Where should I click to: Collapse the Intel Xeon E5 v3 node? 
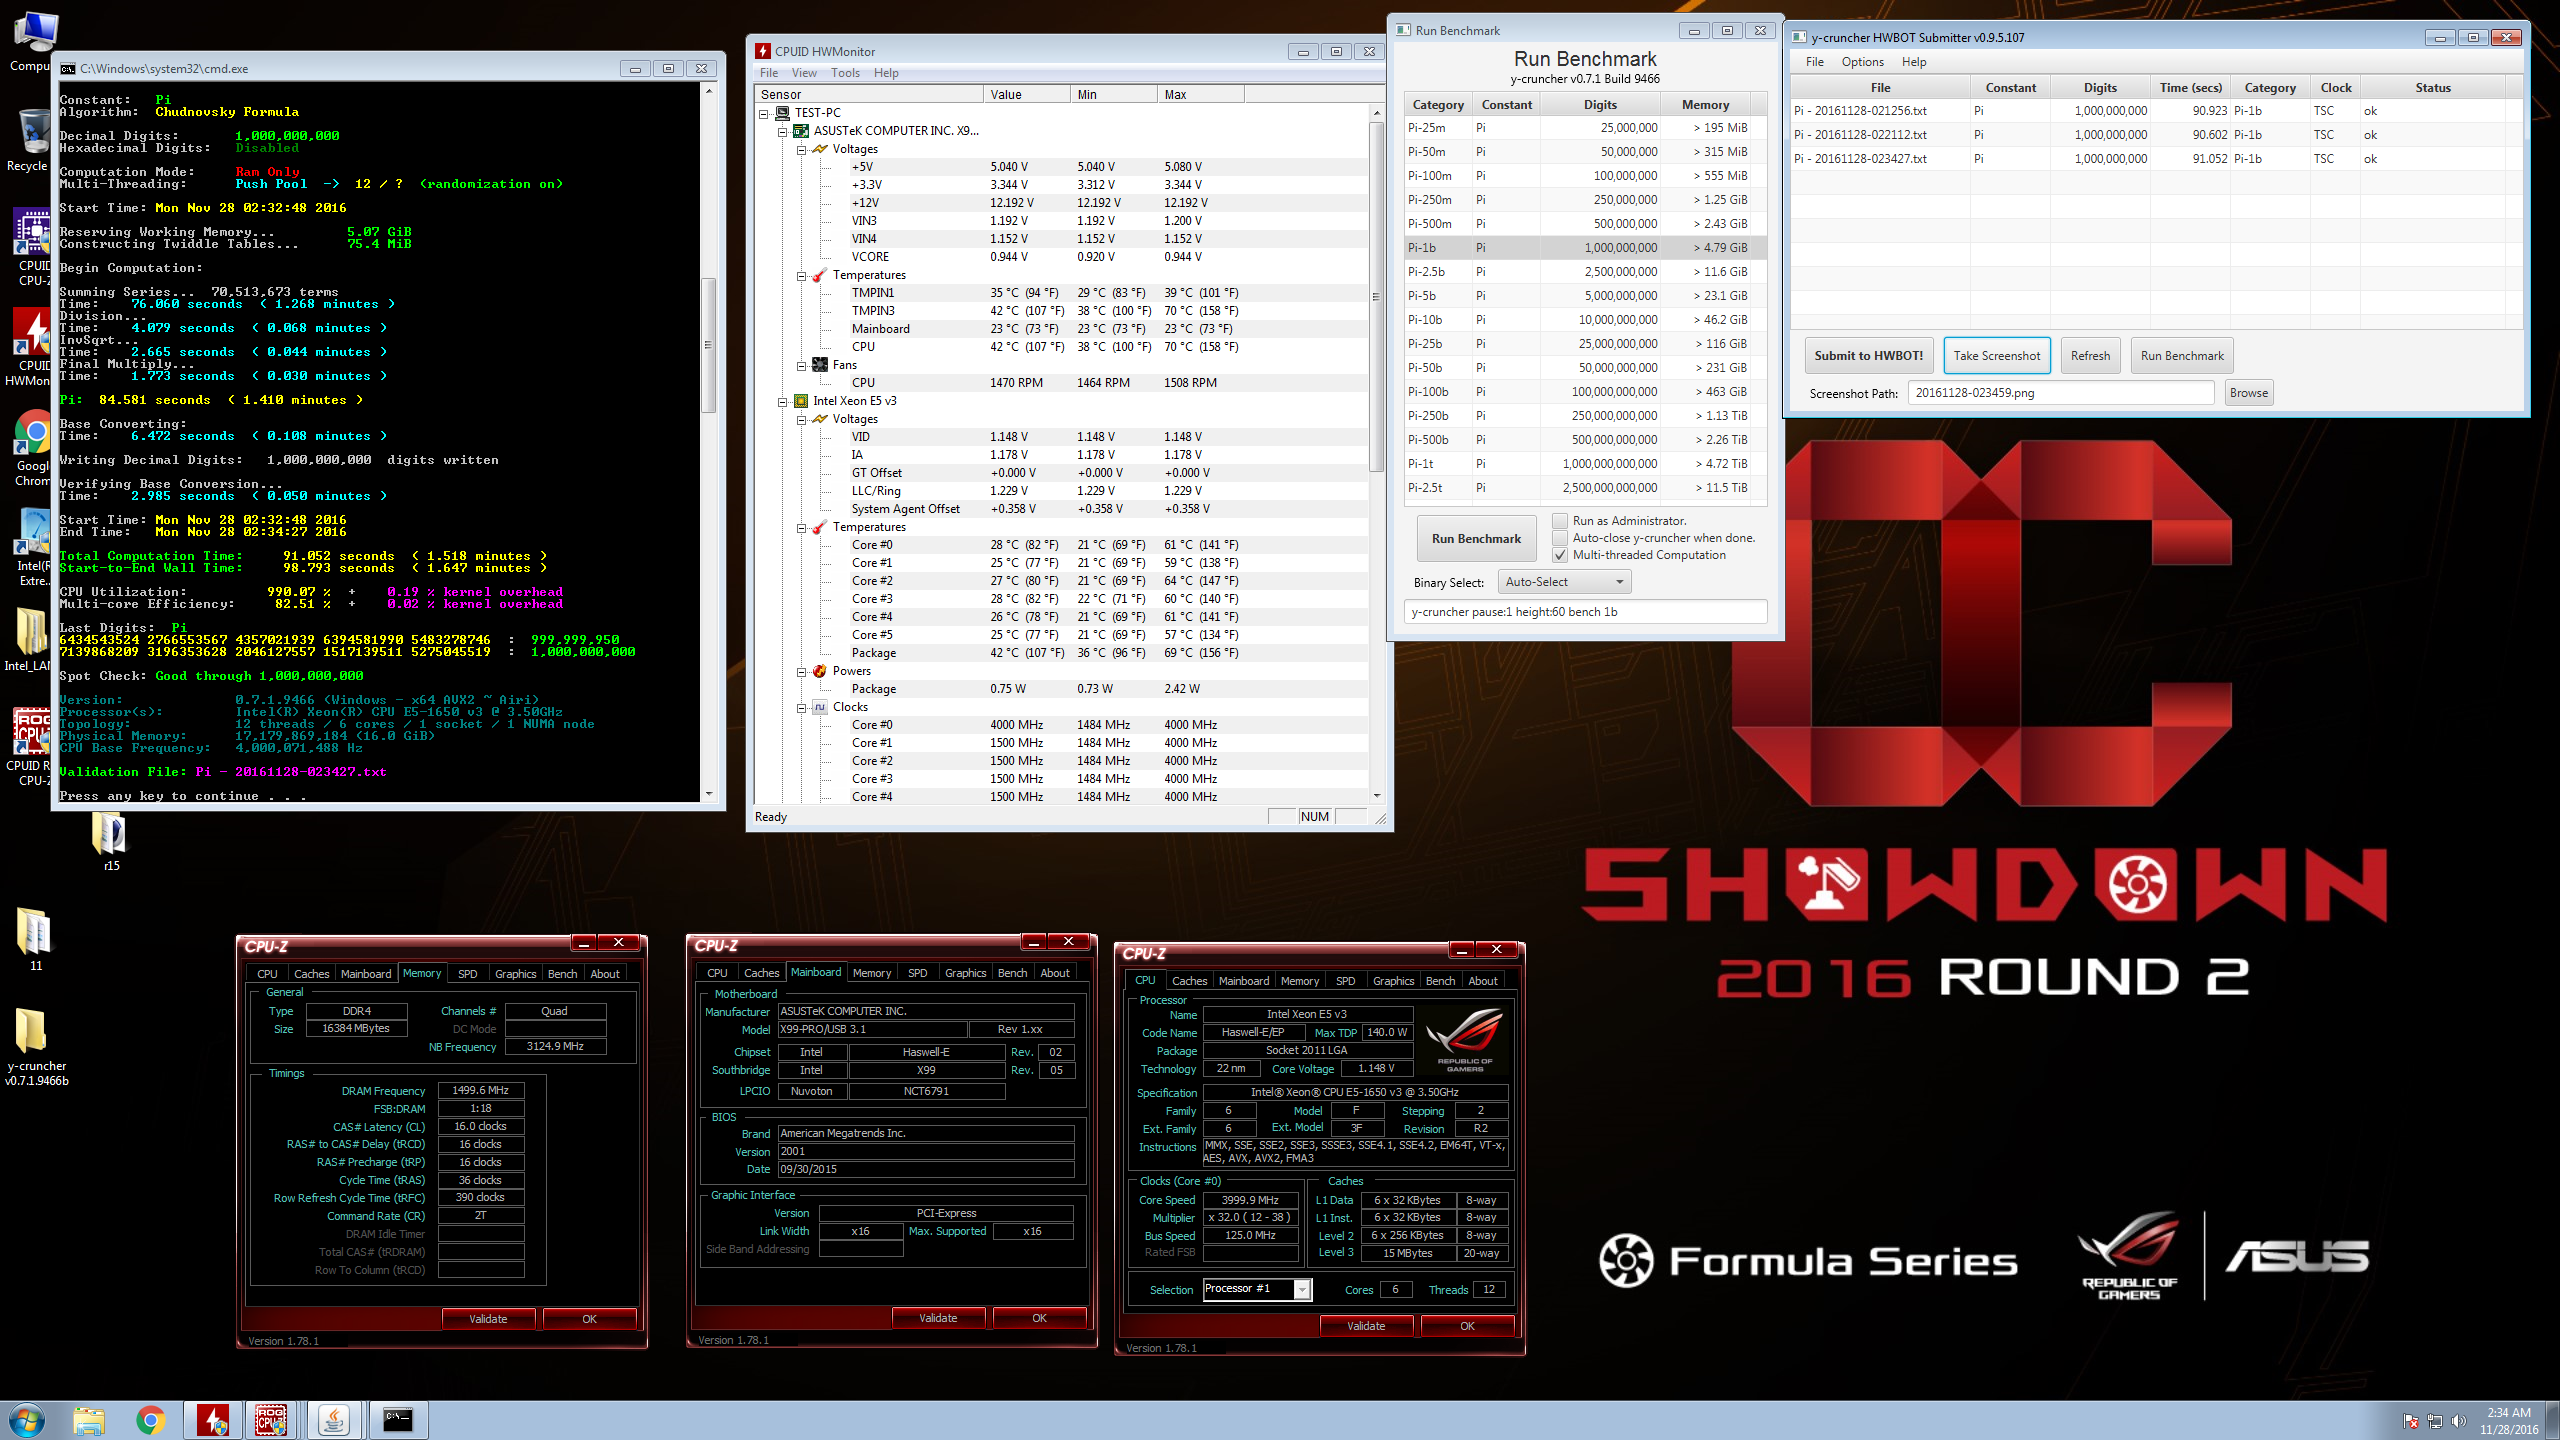783,401
